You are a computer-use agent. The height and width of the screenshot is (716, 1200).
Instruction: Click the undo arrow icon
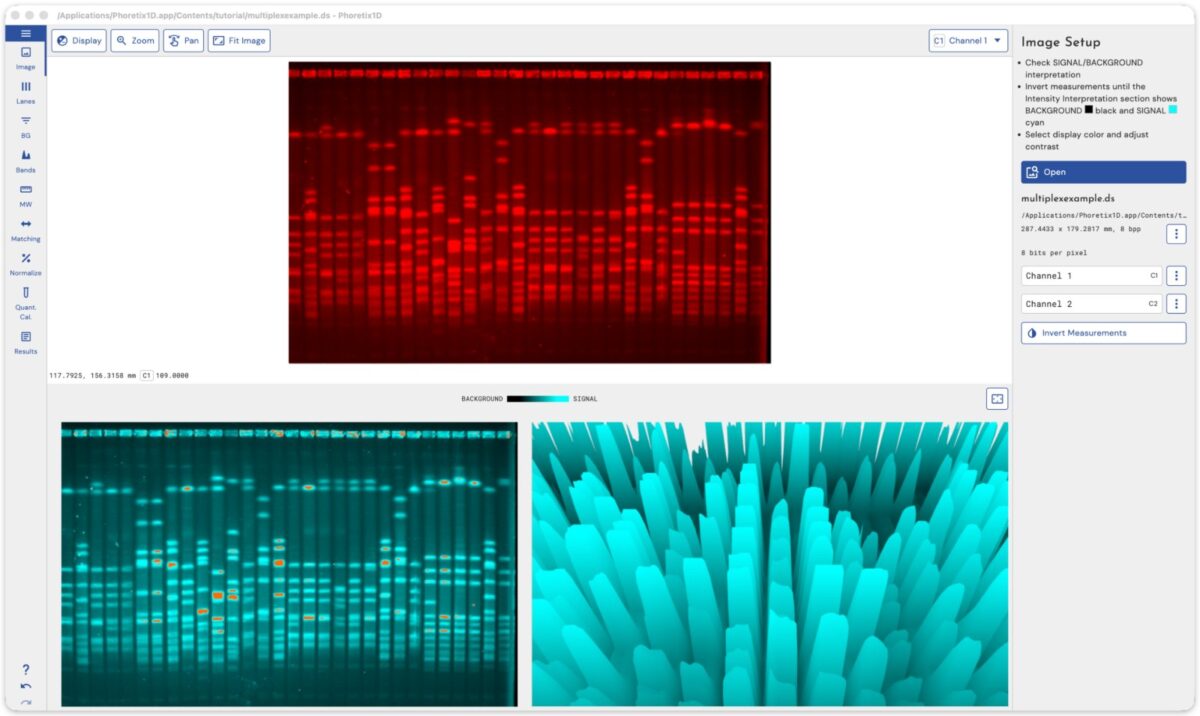pos(26,686)
